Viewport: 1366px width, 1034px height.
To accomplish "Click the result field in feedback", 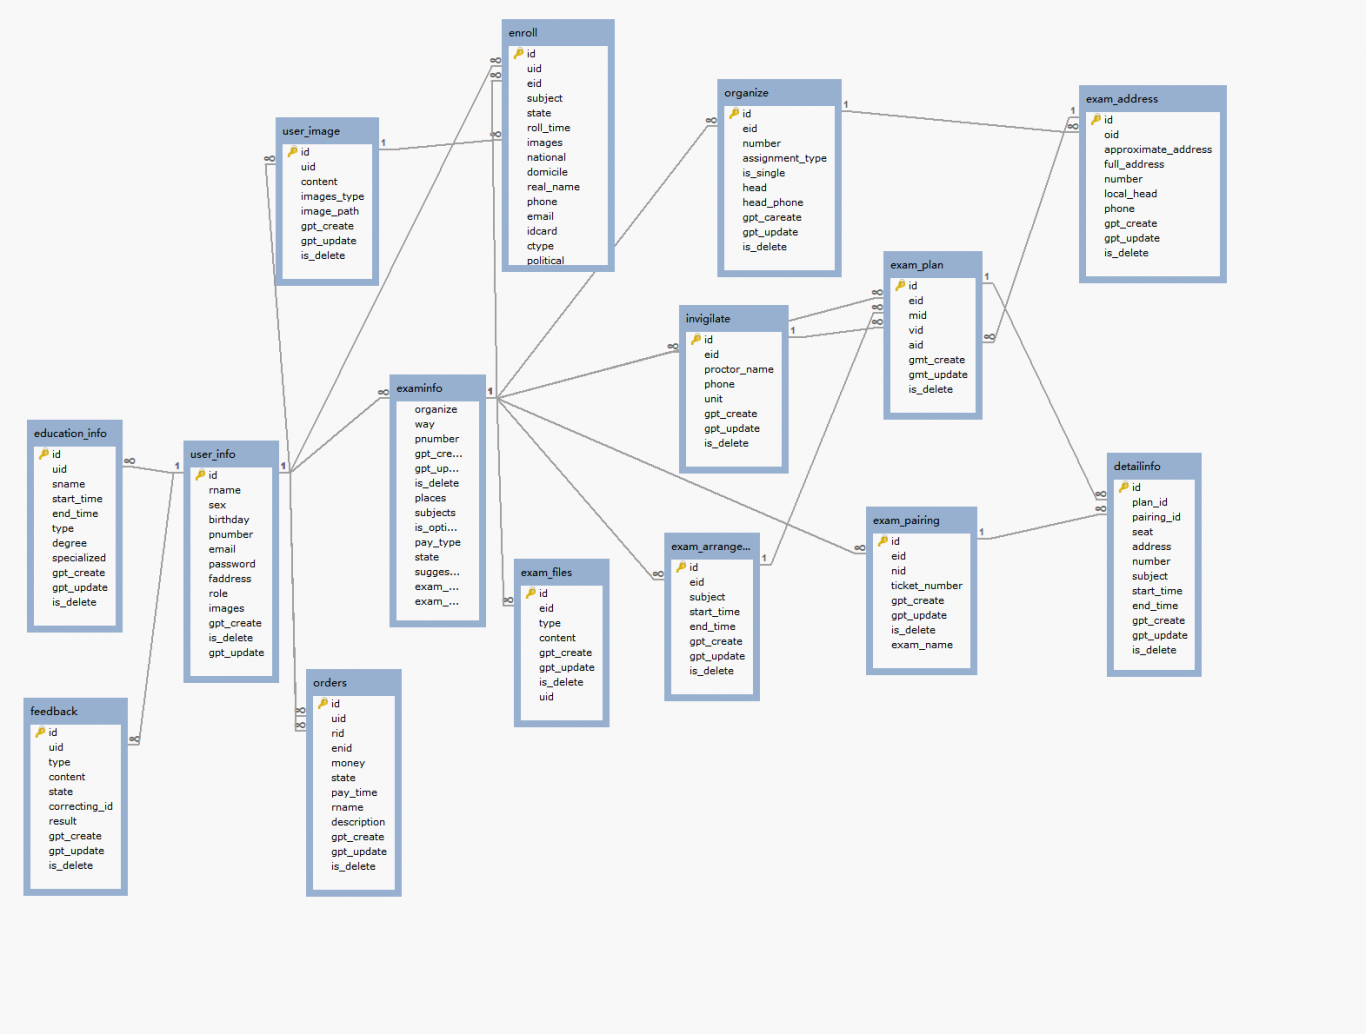I will click(x=62, y=821).
